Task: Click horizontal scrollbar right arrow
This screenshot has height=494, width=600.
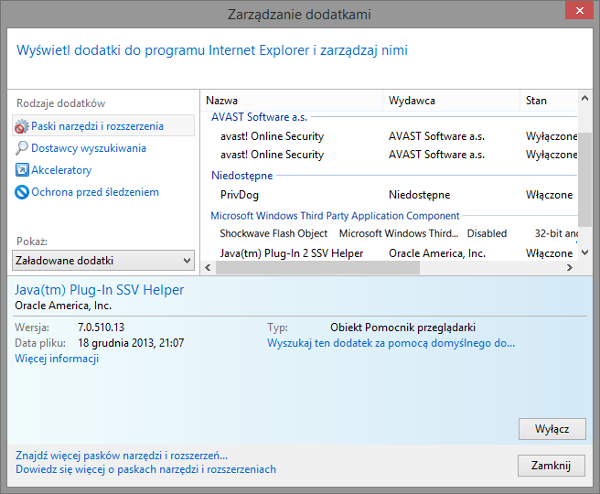Action: [570, 267]
